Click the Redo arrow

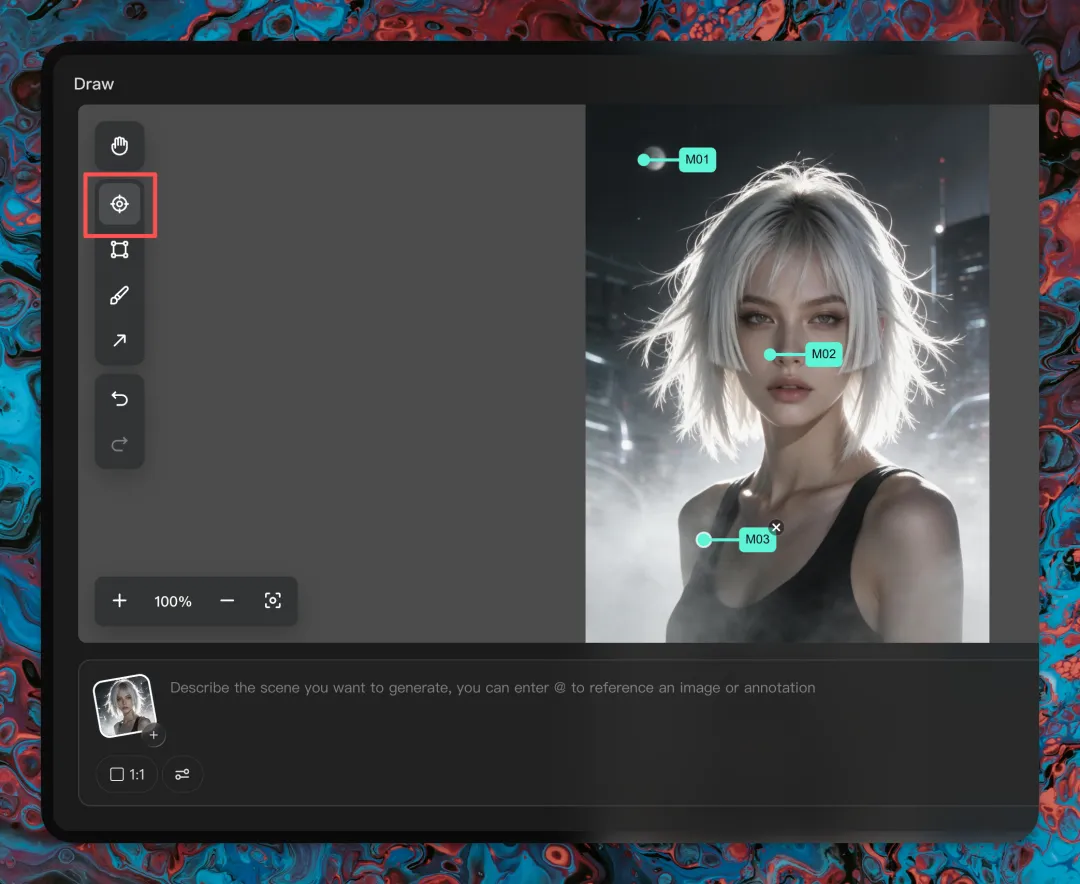point(119,444)
